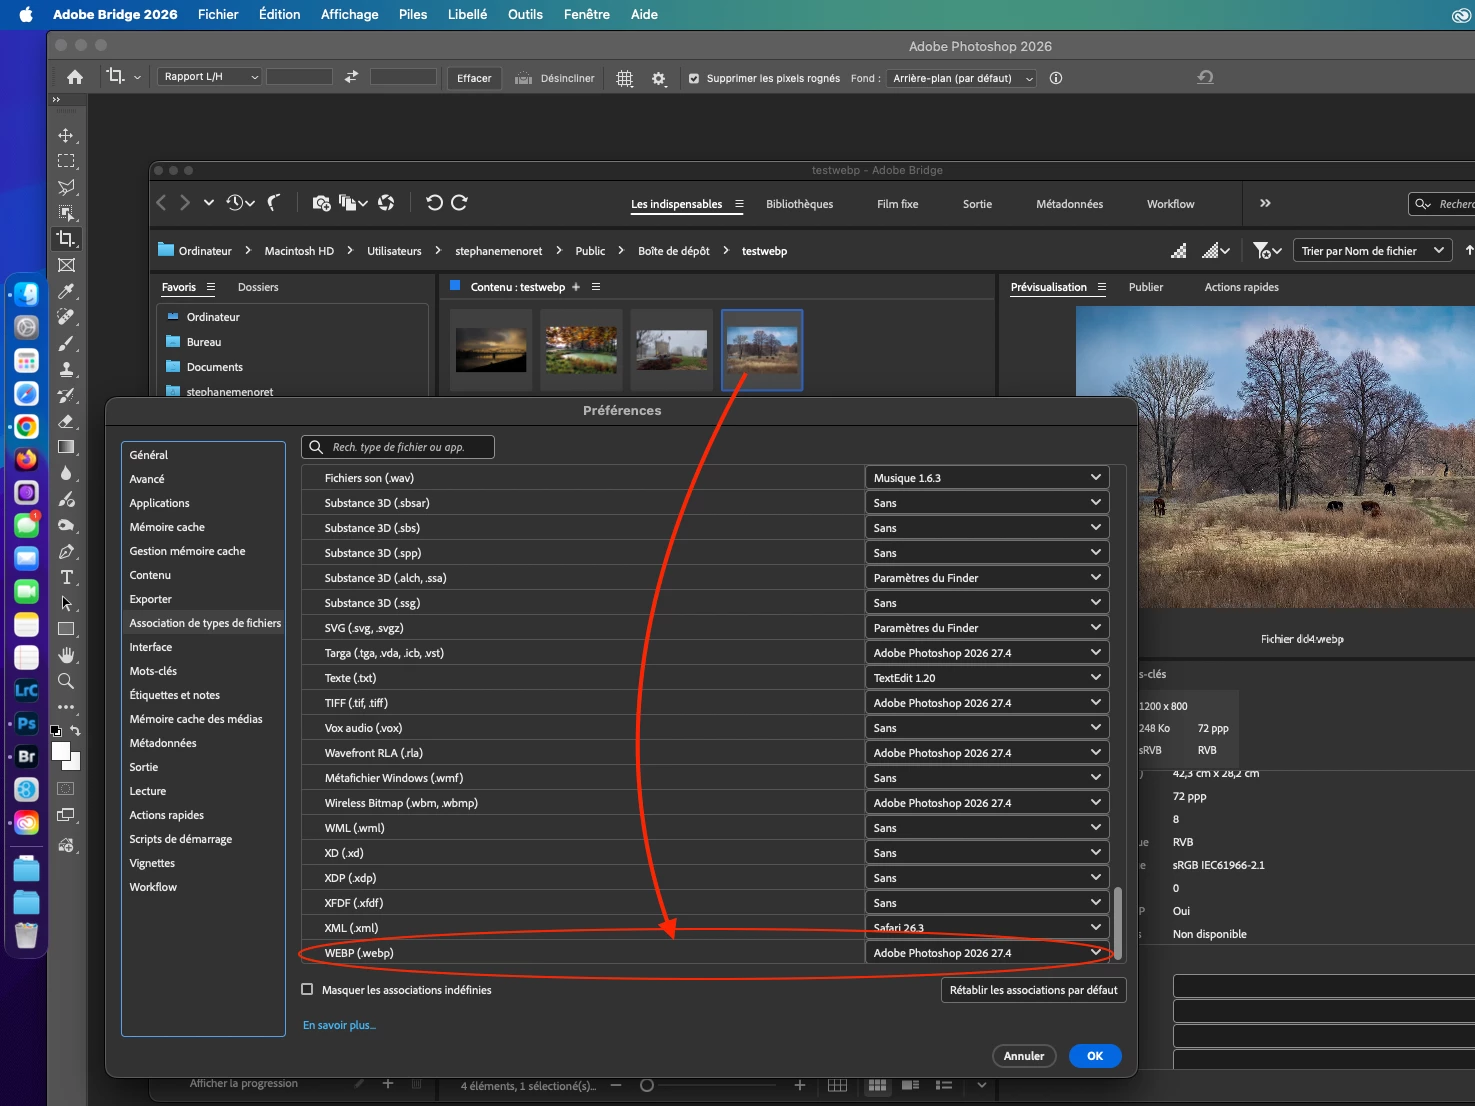Click the Bridge thumbnail size slider
1475x1106 pixels.
647,1085
